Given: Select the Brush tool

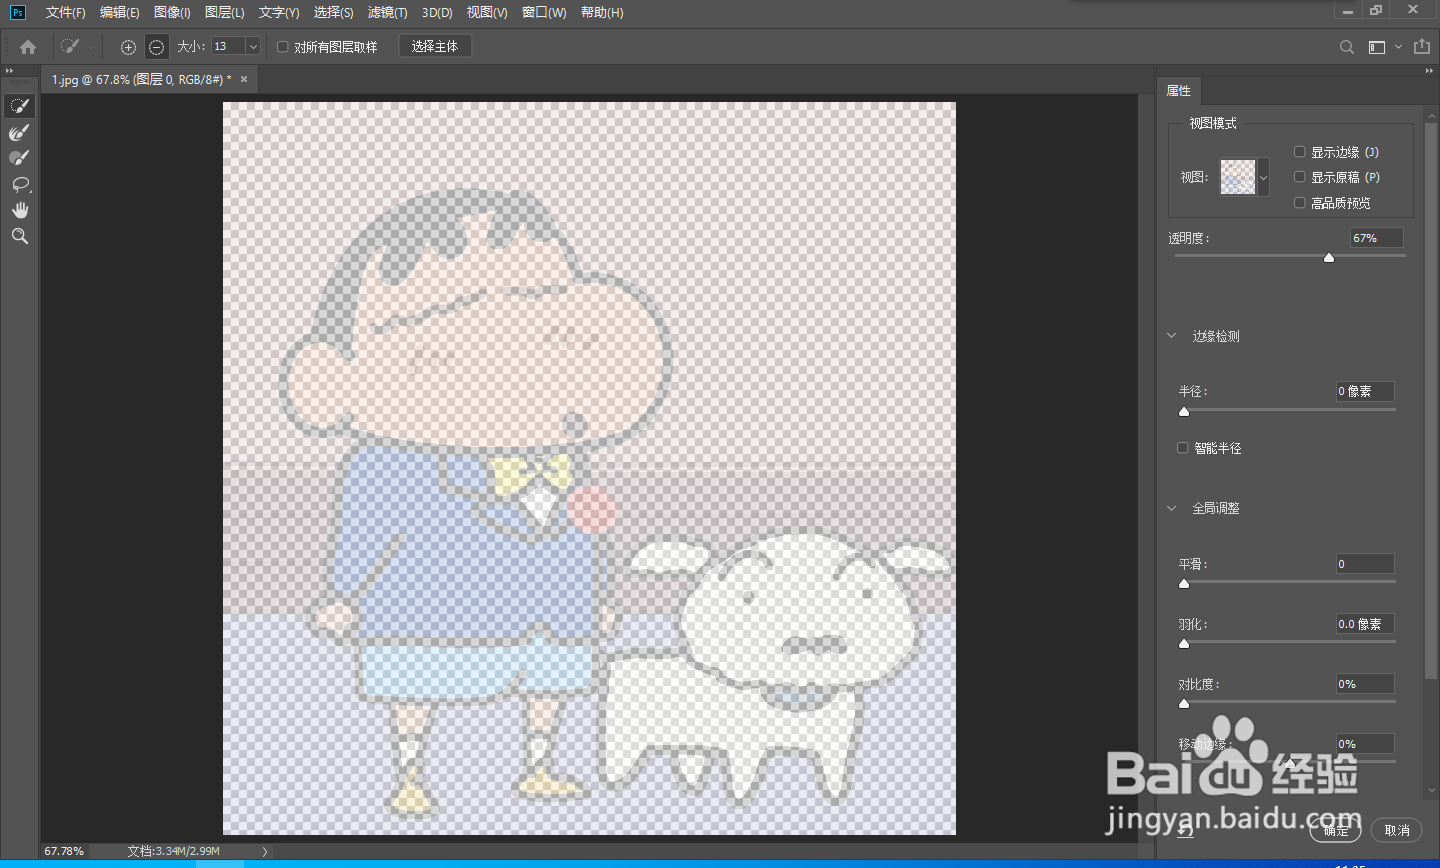Looking at the screenshot, I should pos(20,158).
